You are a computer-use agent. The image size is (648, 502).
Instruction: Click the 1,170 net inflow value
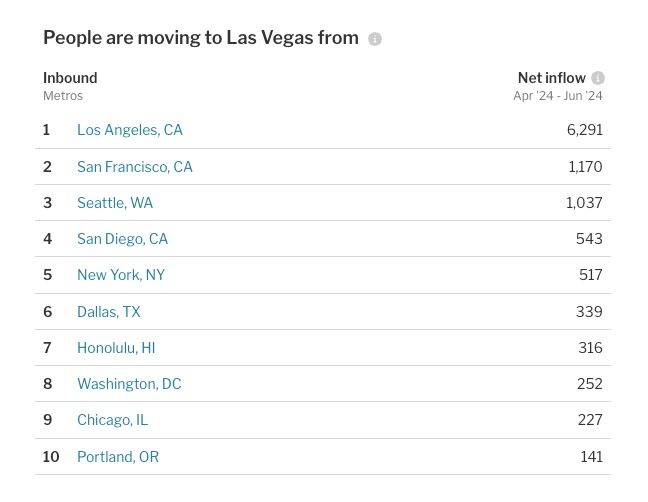(x=585, y=167)
